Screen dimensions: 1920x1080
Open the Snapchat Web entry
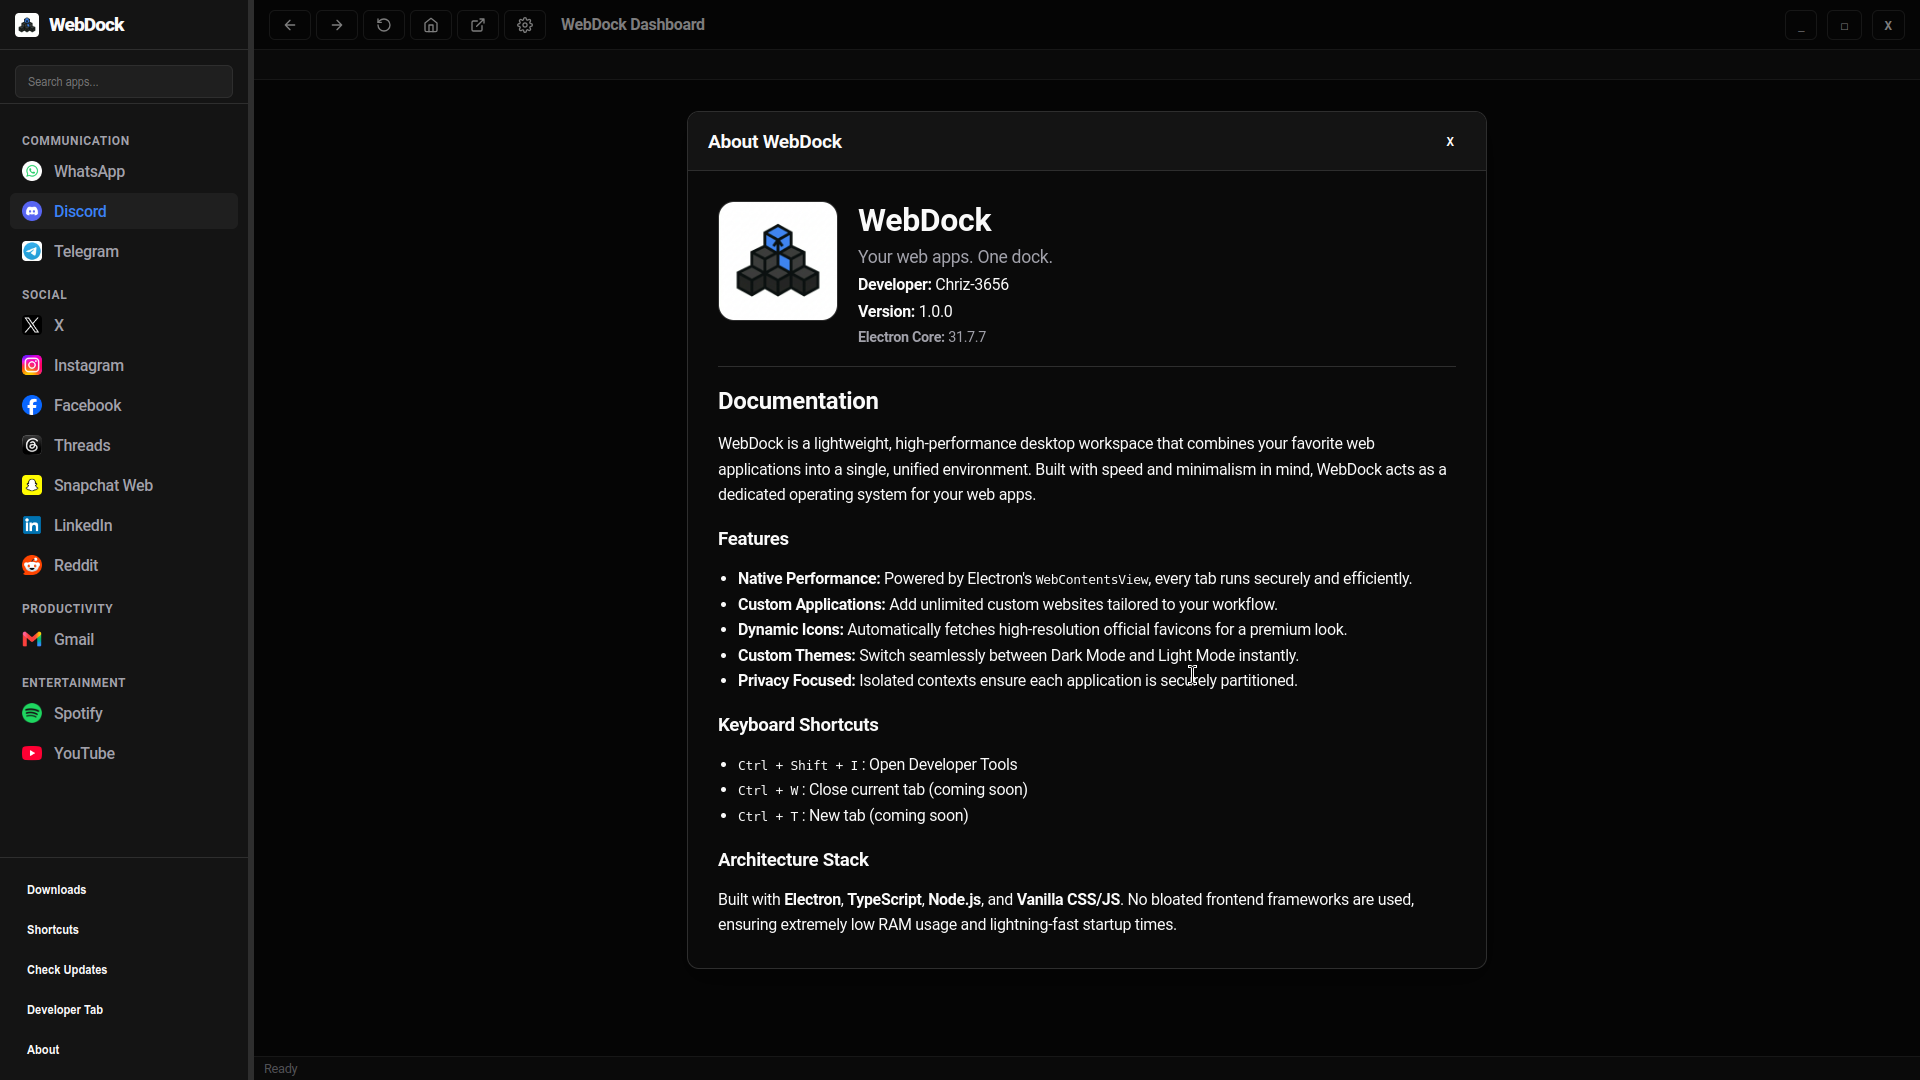(124, 485)
